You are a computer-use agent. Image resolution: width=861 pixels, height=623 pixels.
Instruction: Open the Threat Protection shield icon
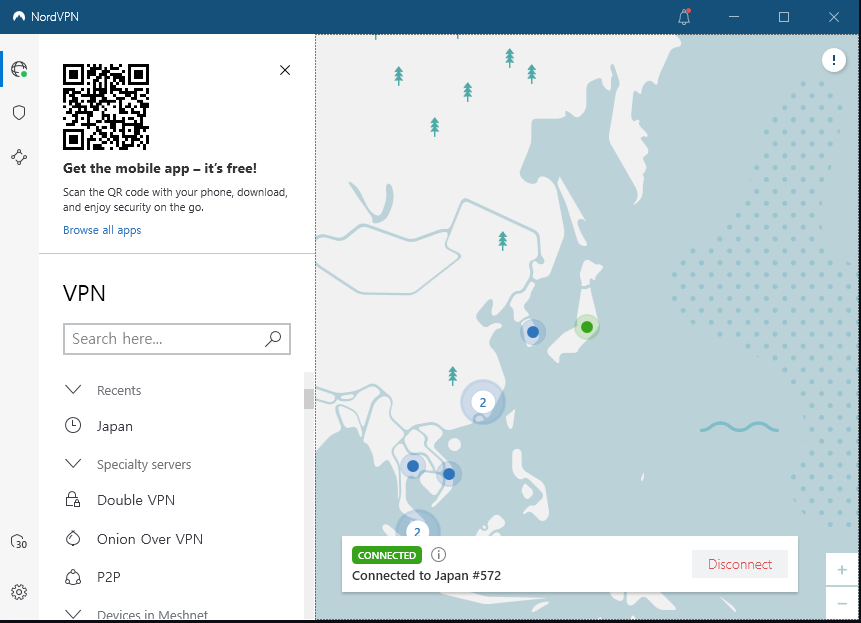[19, 113]
